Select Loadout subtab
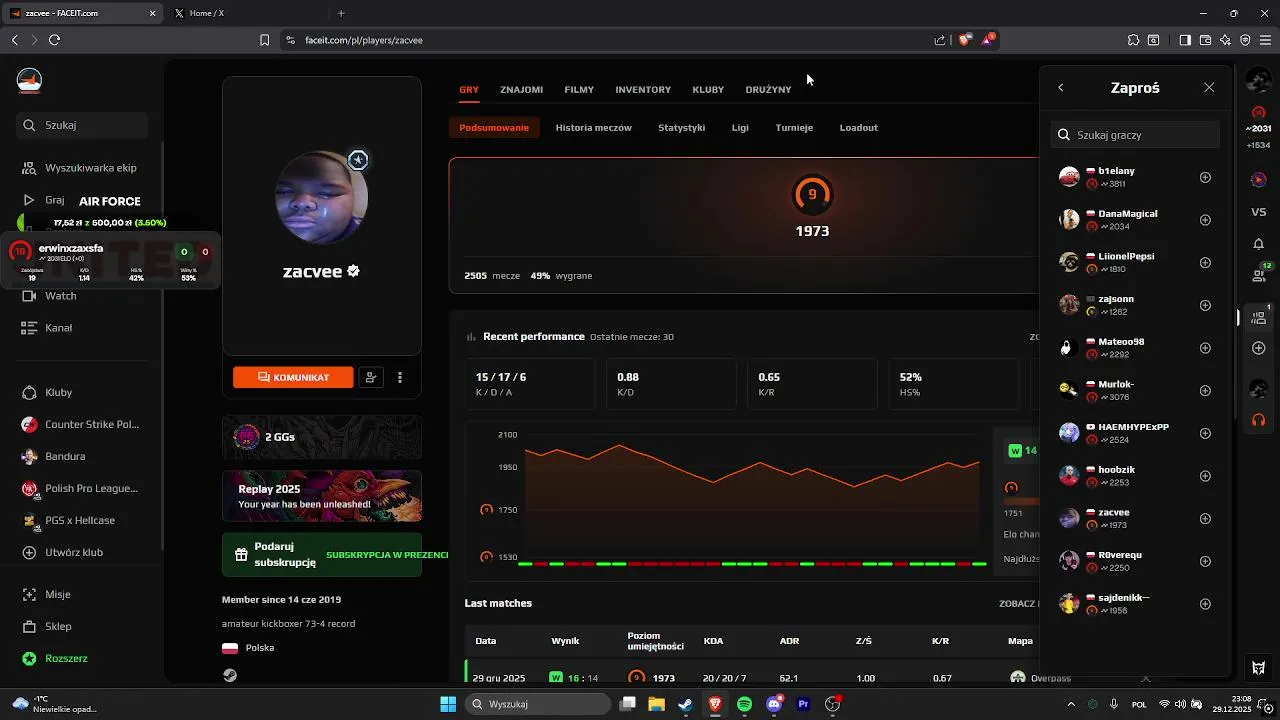 (858, 128)
